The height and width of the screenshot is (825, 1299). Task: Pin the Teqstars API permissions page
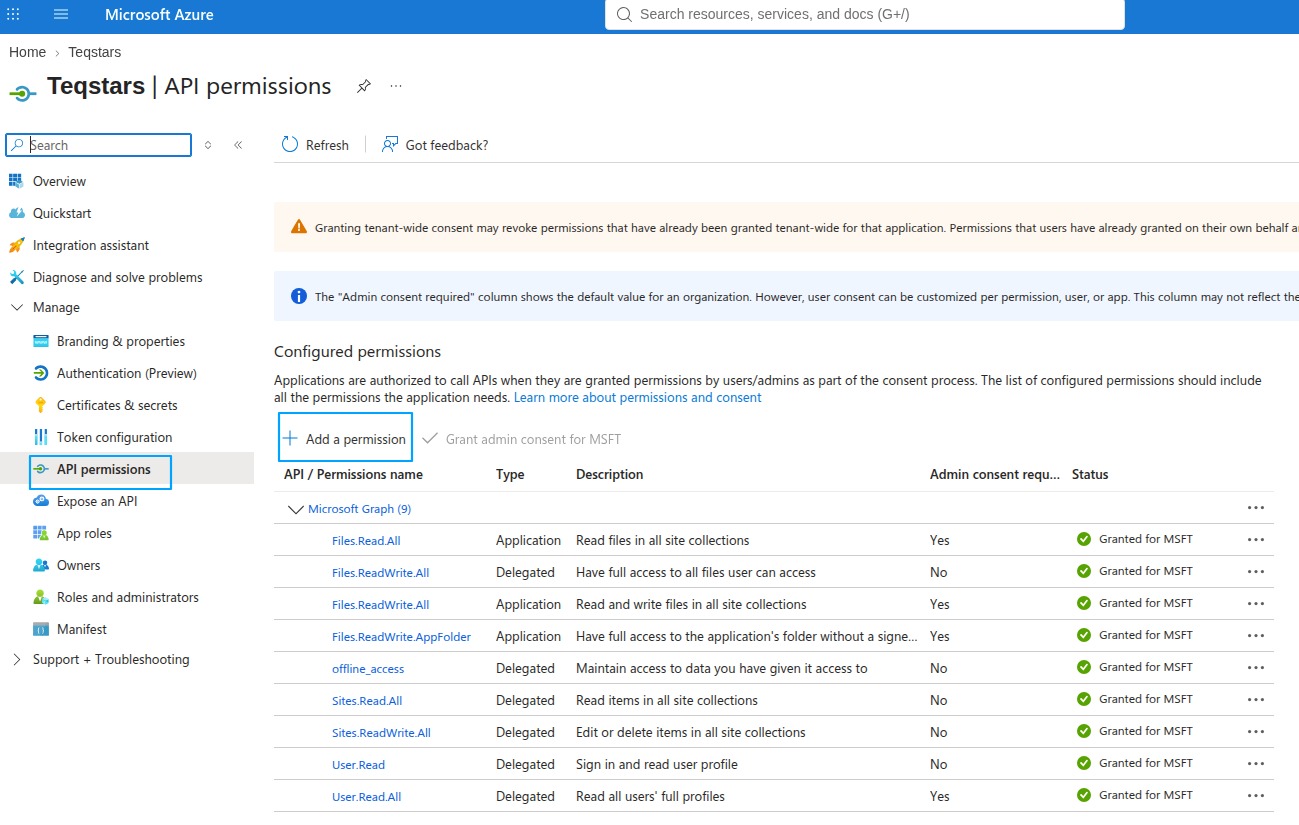point(364,87)
